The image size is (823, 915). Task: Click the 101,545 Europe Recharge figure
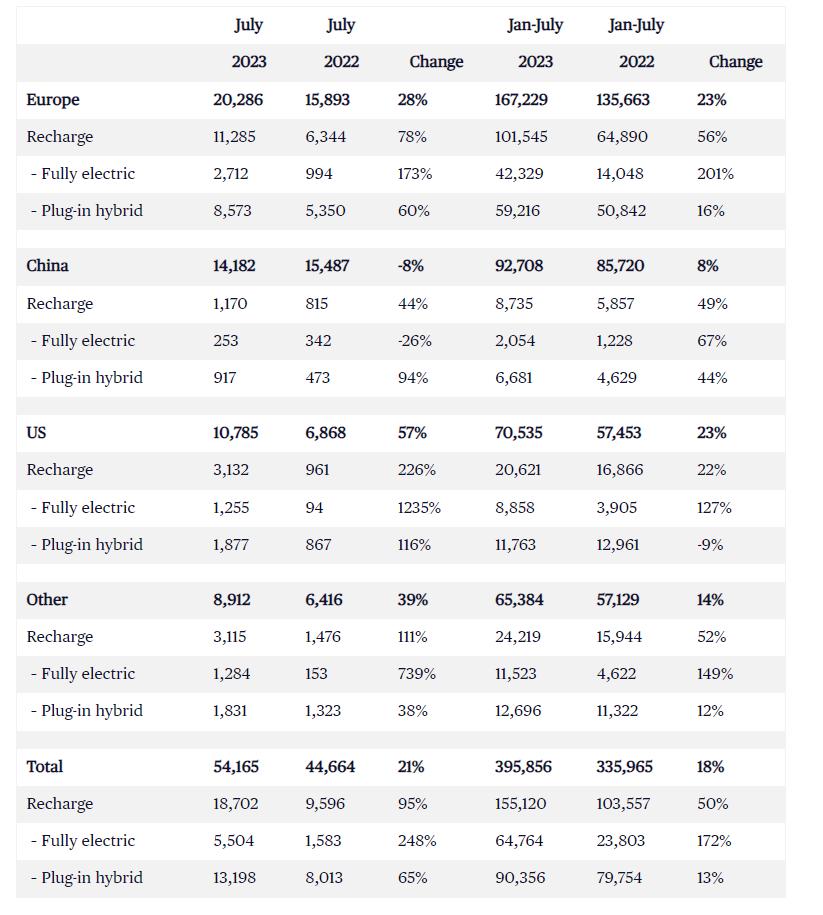[x=525, y=137]
